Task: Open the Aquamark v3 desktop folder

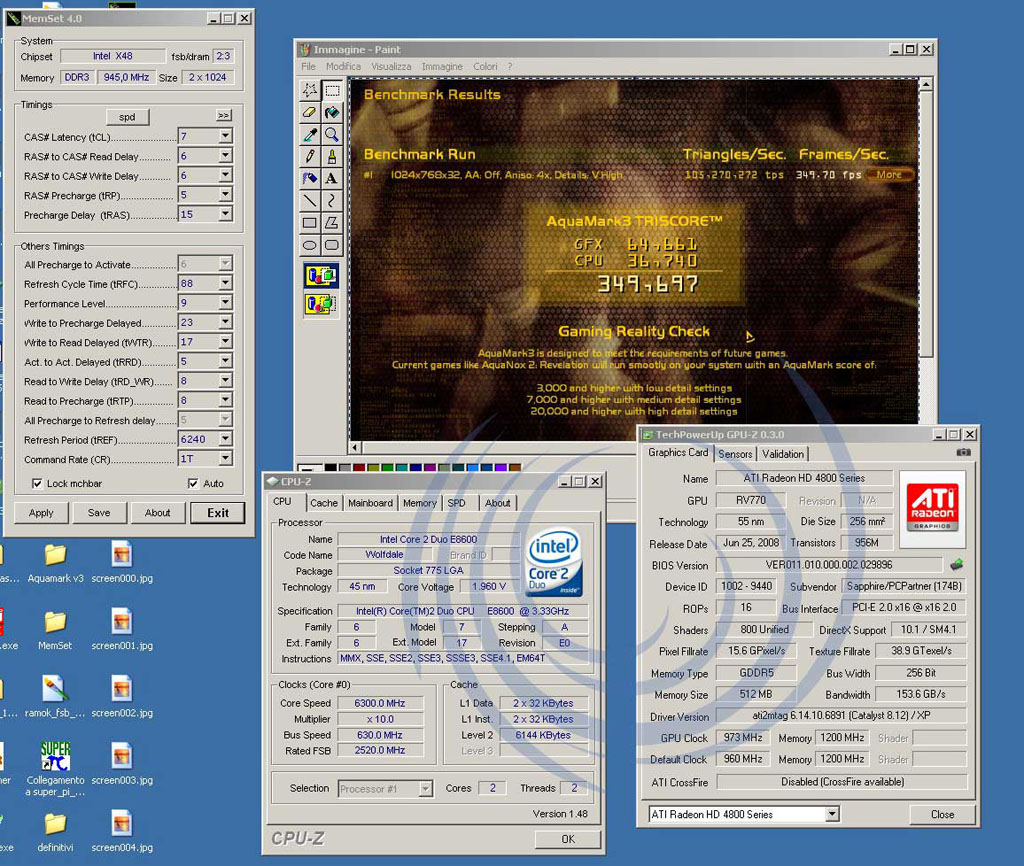Action: tap(56, 563)
